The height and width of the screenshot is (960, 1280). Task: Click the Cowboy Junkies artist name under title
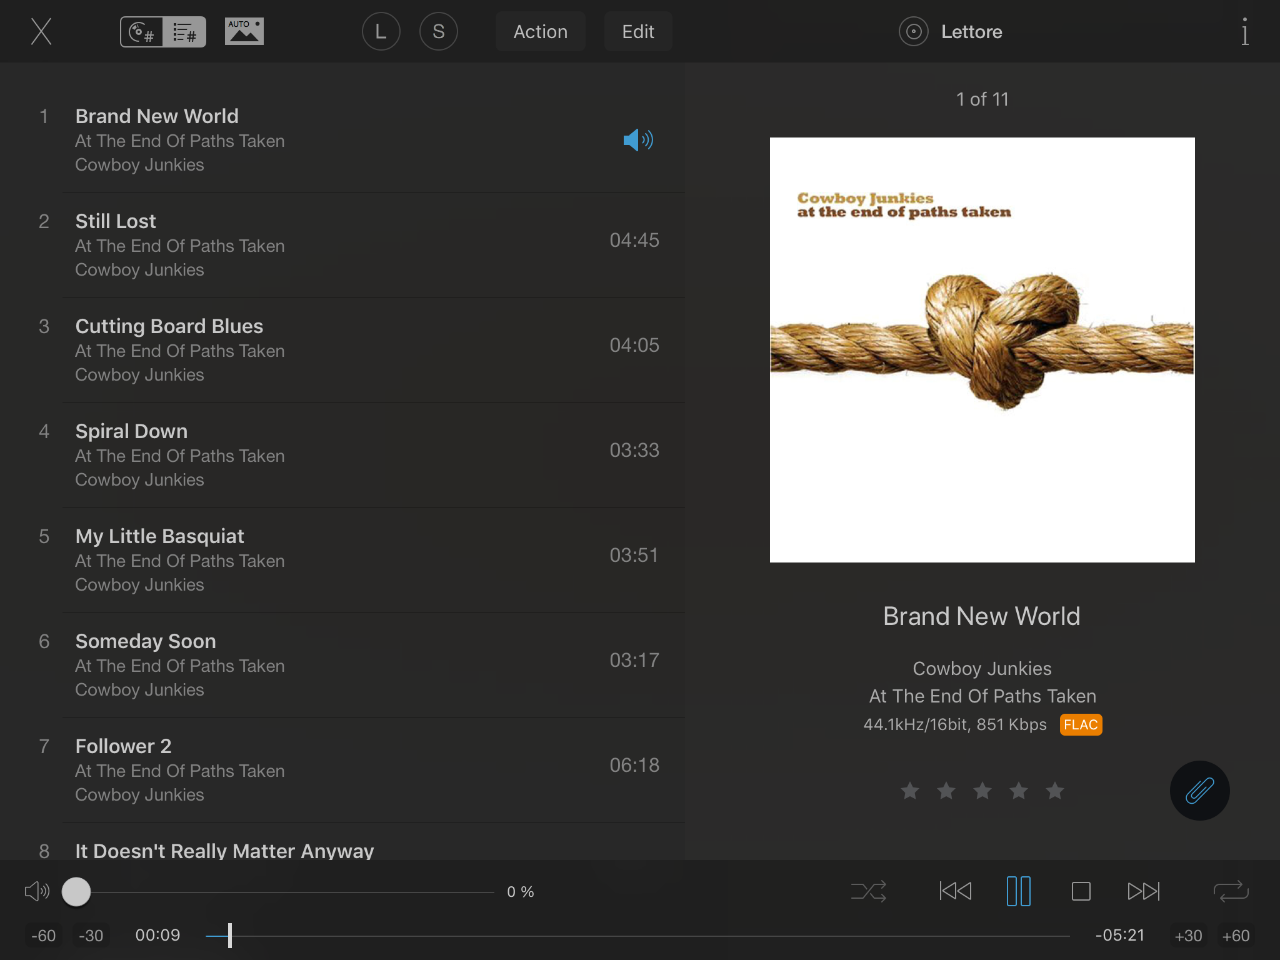point(982,668)
